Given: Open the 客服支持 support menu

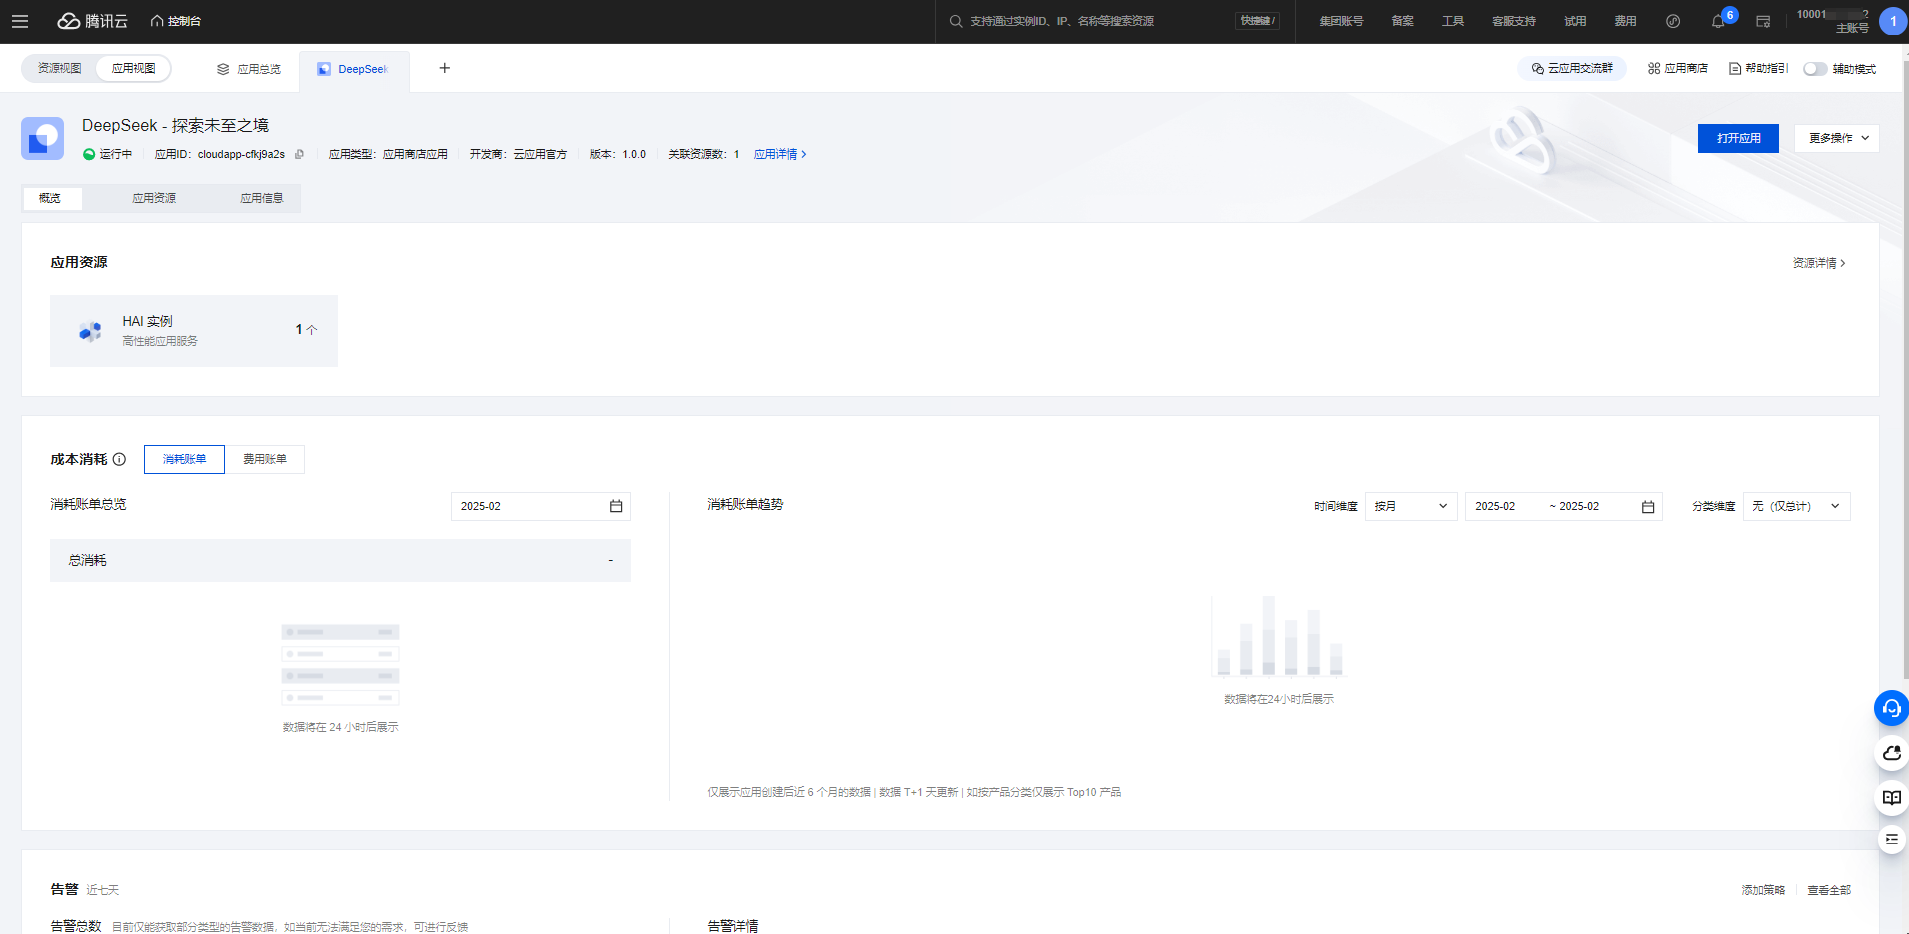Looking at the screenshot, I should [1514, 21].
